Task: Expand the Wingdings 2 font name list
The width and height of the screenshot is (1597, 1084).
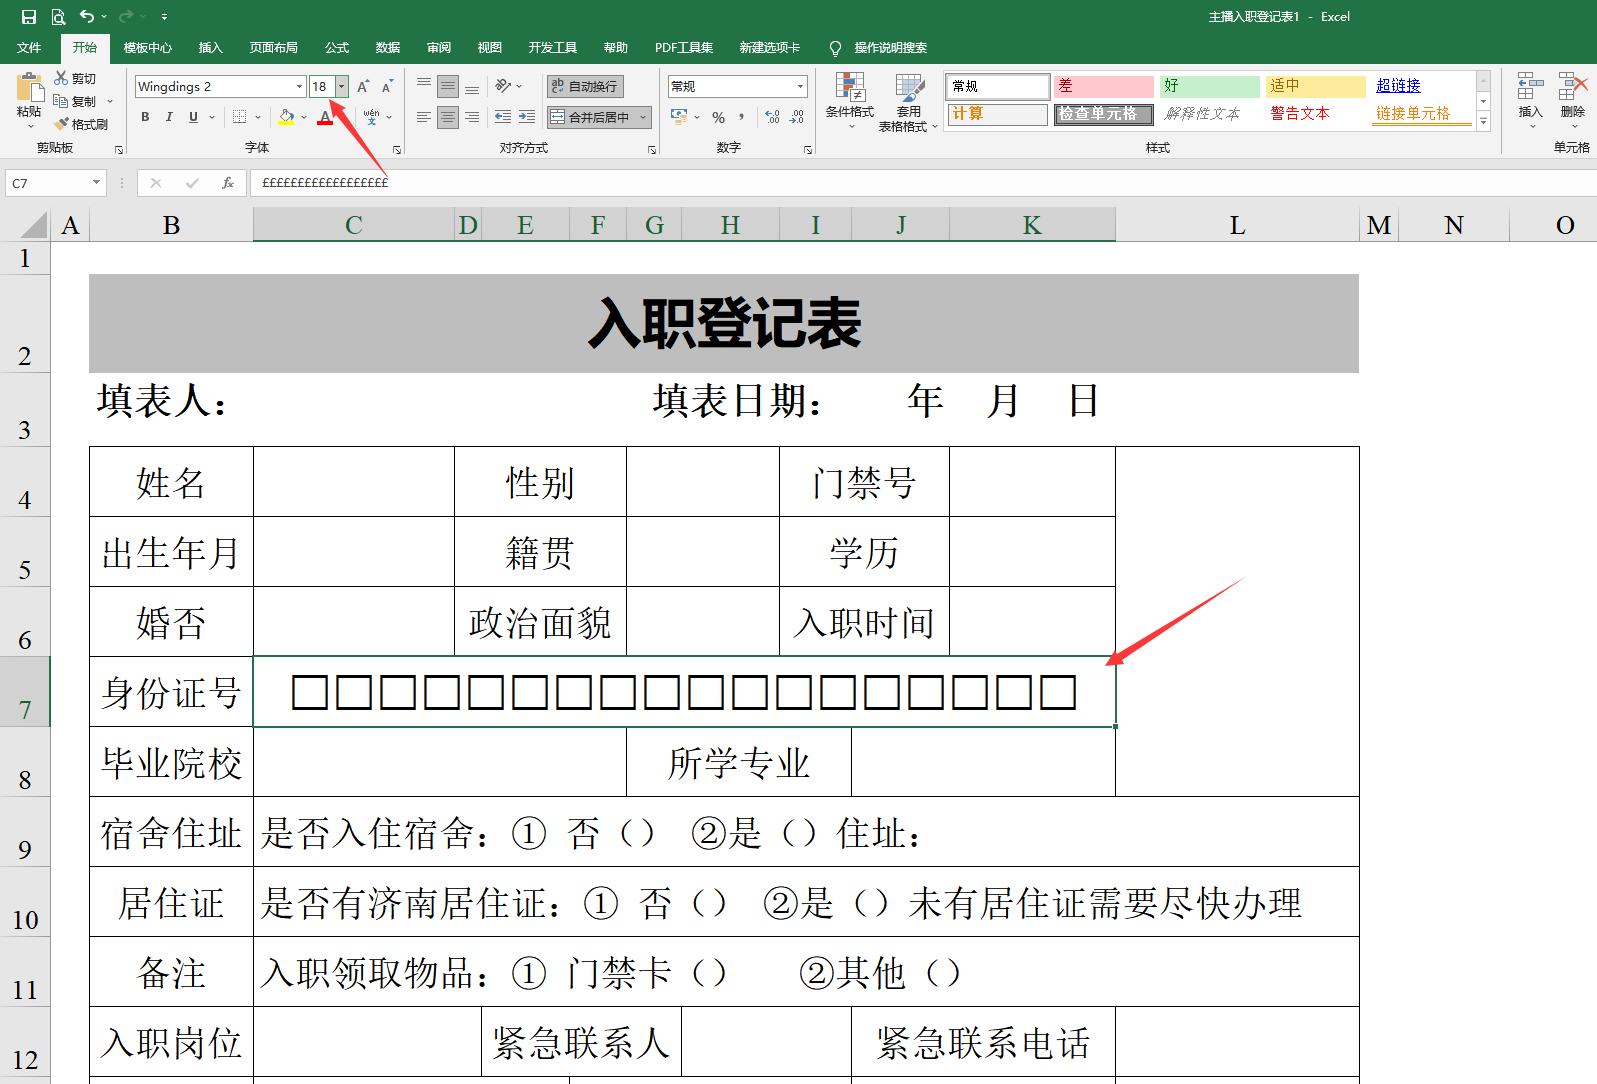Action: [298, 86]
